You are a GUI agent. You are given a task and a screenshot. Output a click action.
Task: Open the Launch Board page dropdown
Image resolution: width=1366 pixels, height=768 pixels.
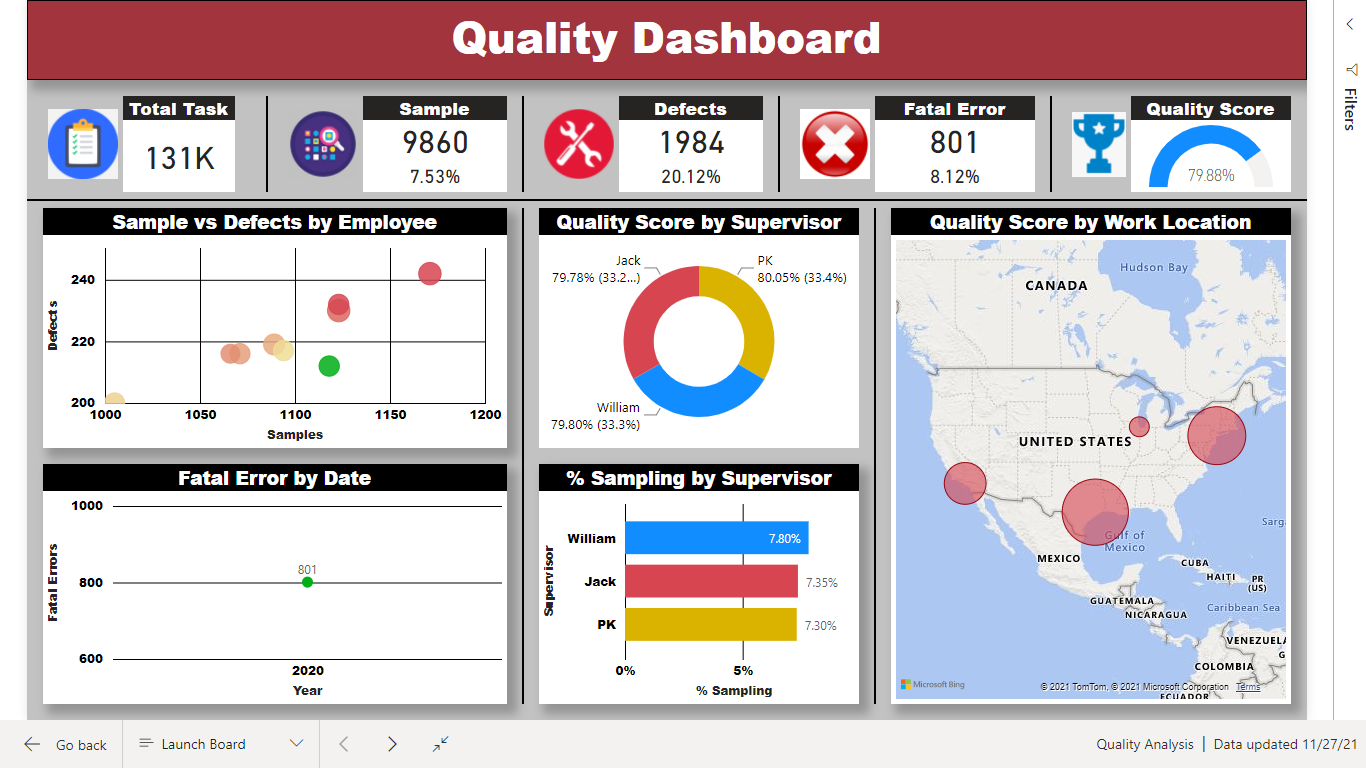(295, 744)
